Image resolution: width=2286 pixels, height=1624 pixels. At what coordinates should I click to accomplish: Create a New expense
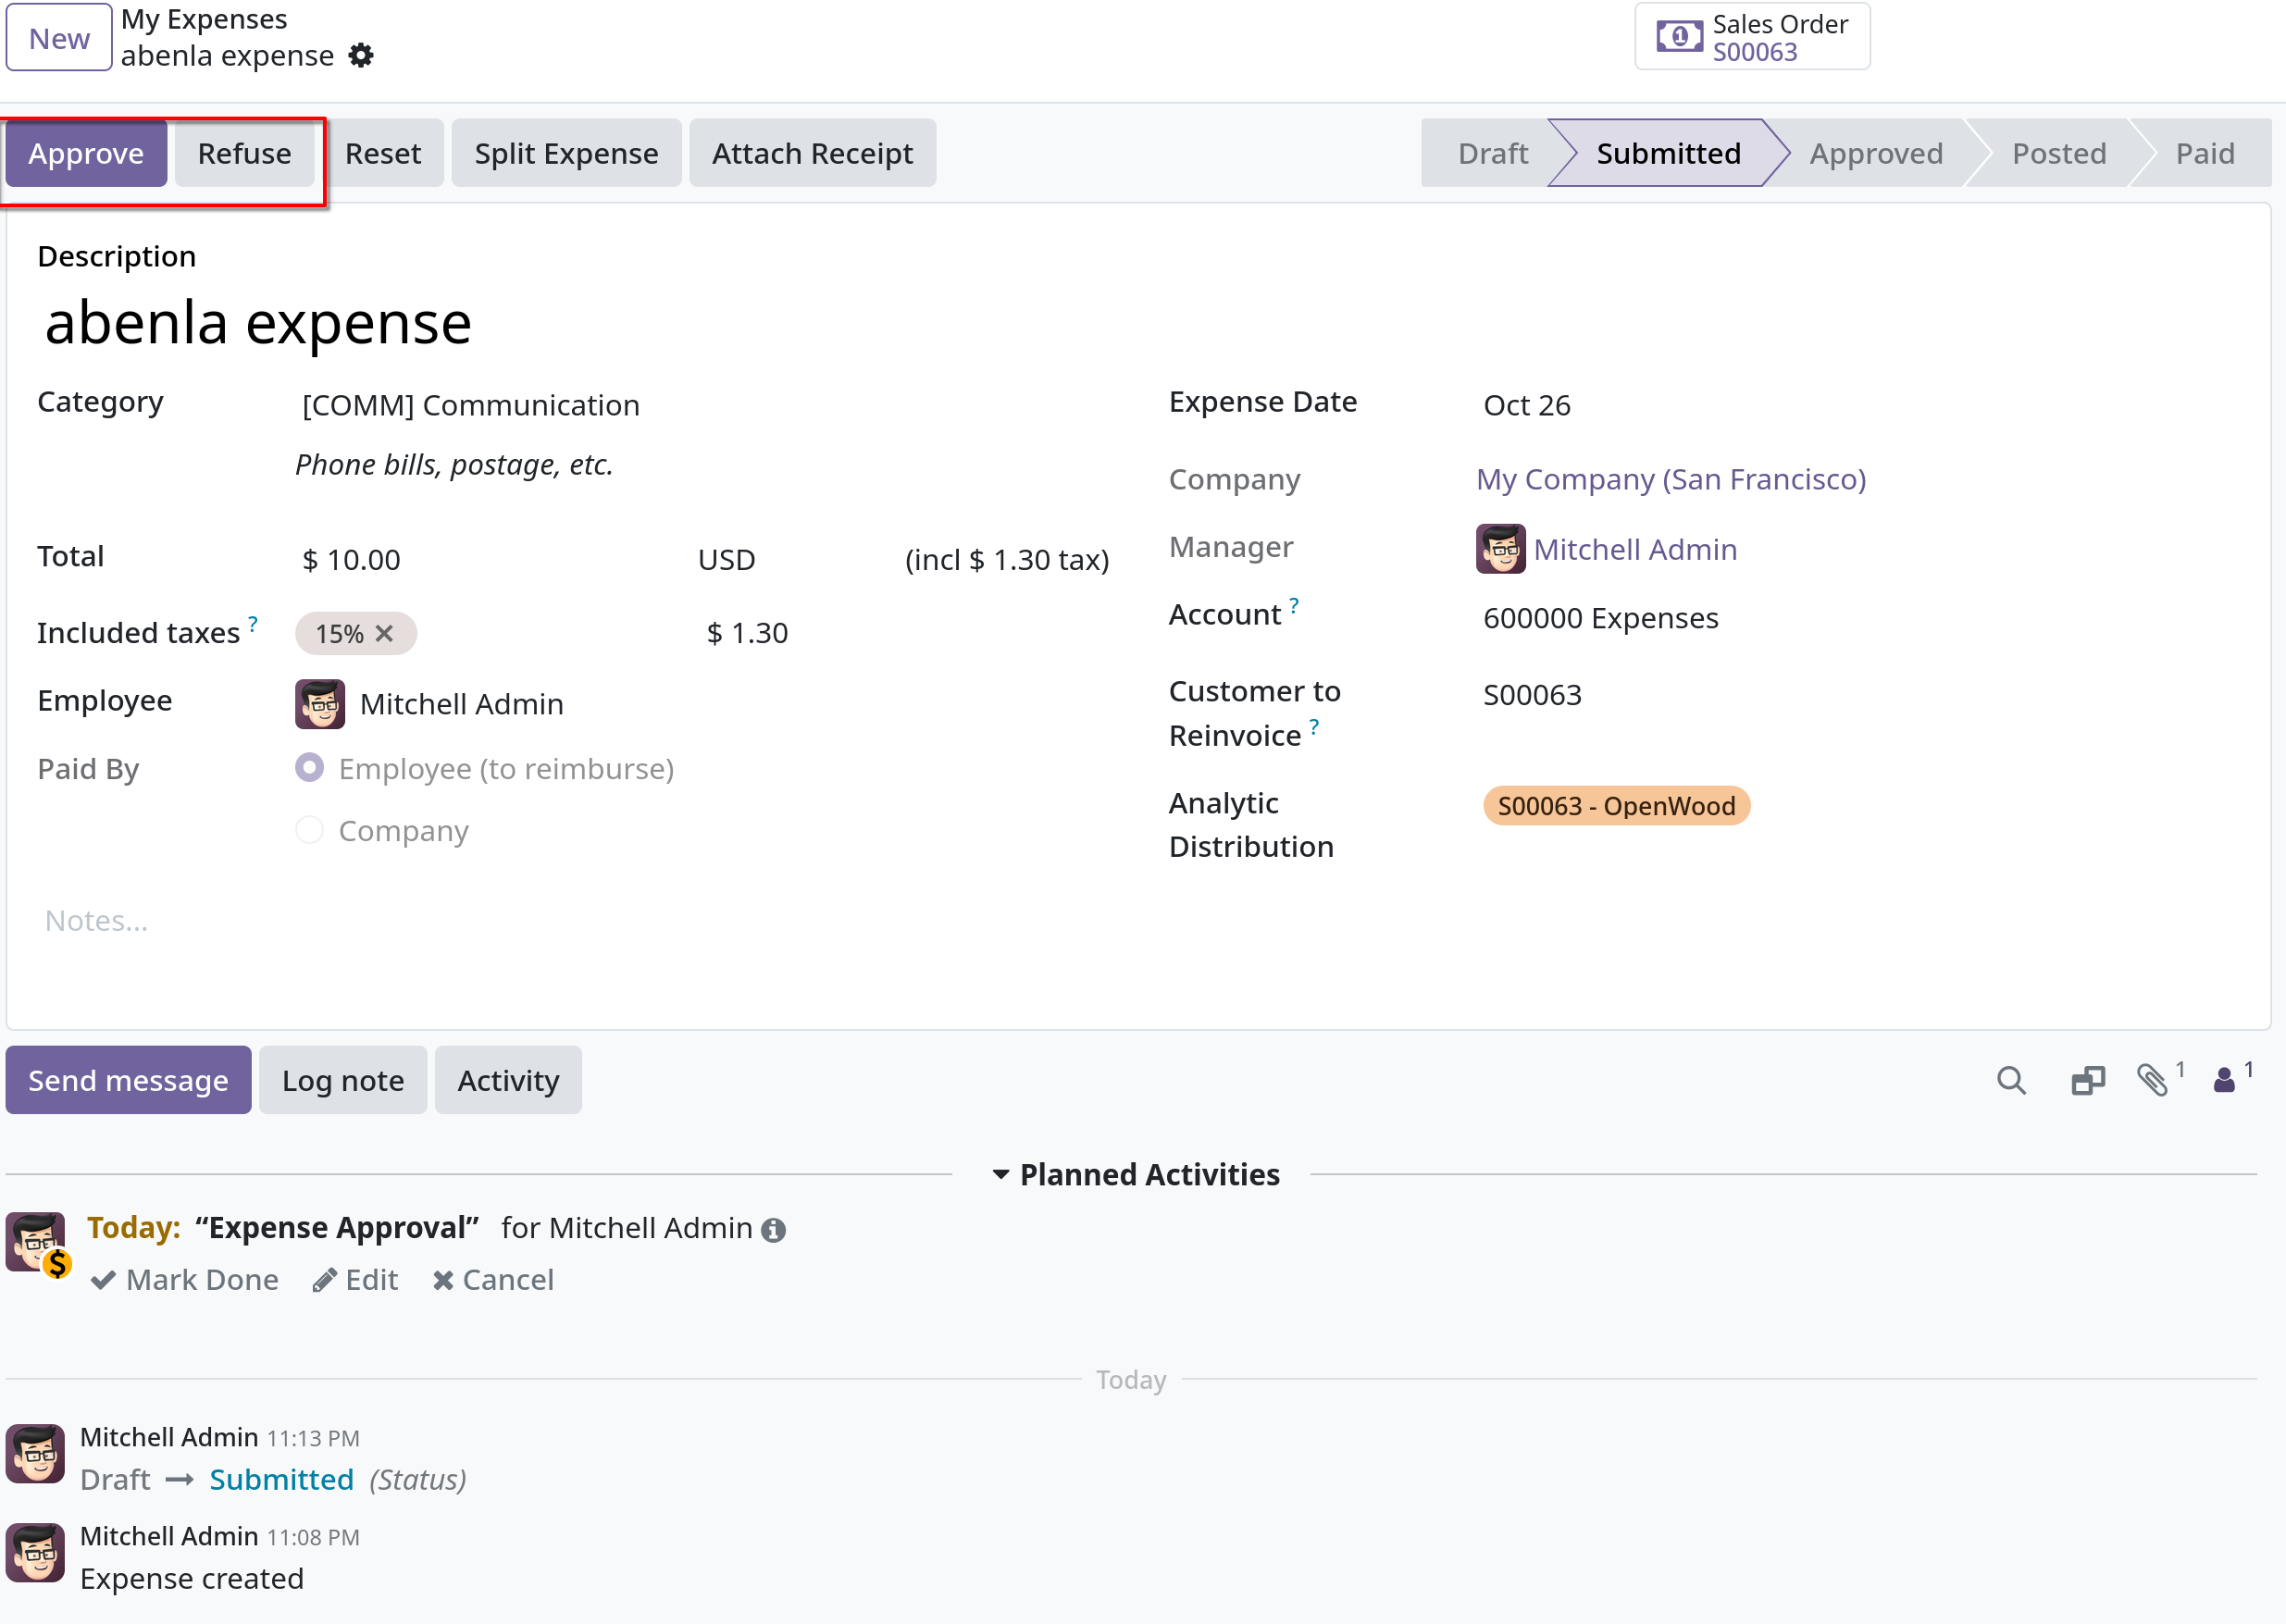(59, 37)
